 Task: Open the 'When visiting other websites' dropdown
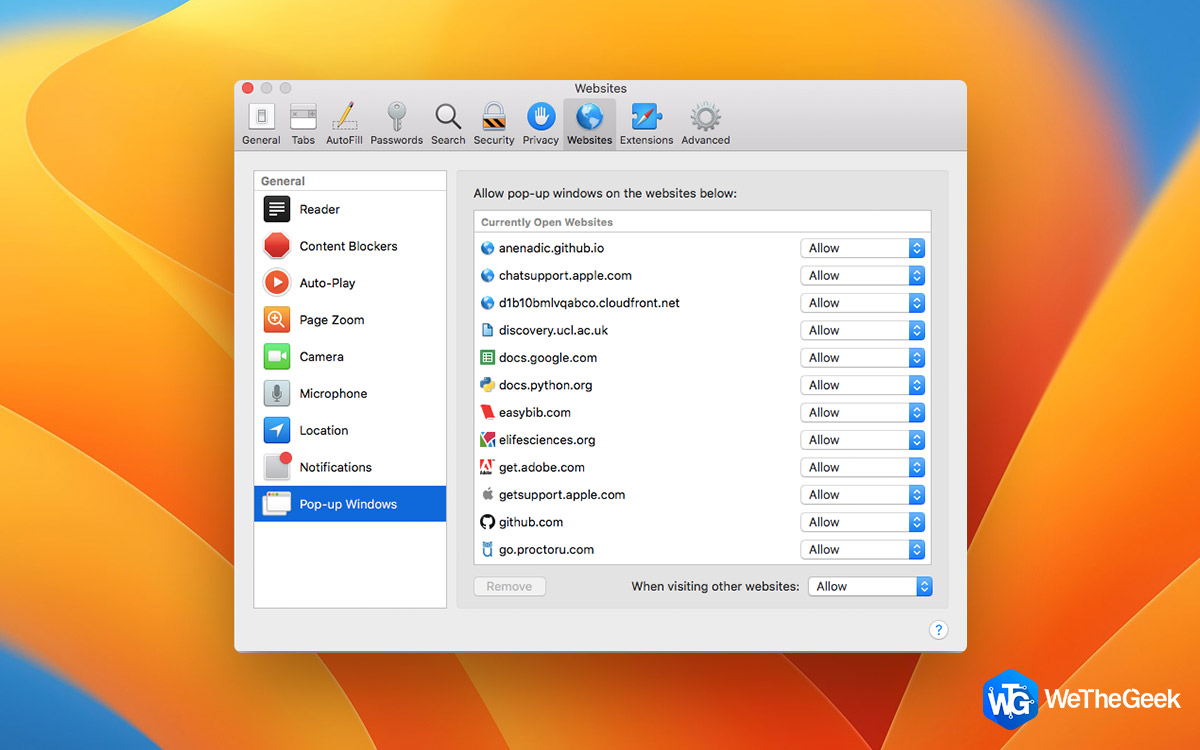coord(870,587)
